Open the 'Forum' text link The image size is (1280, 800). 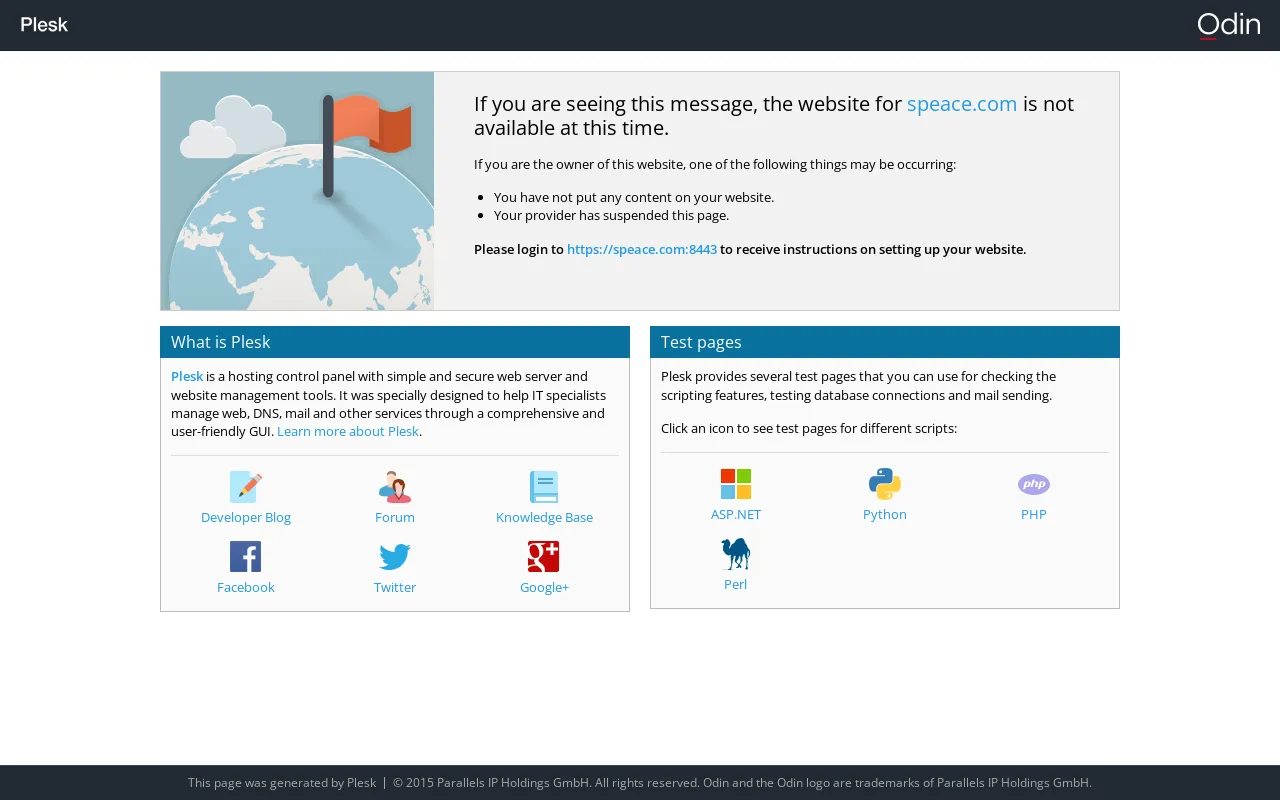[395, 518]
